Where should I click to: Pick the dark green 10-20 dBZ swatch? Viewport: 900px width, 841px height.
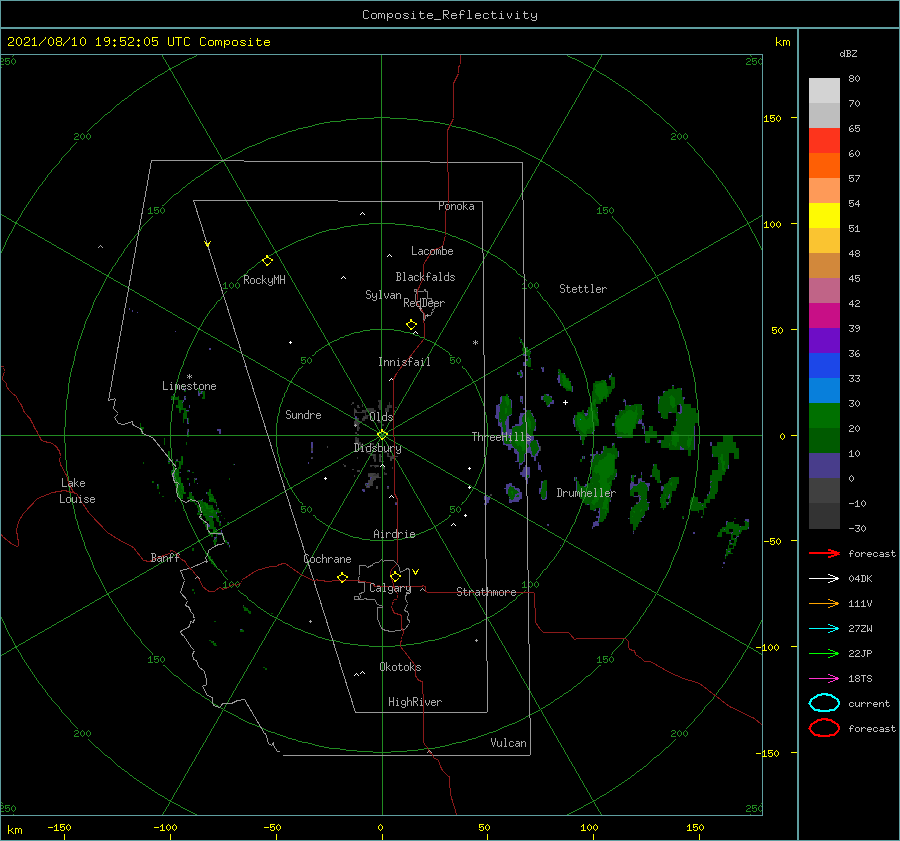point(824,441)
